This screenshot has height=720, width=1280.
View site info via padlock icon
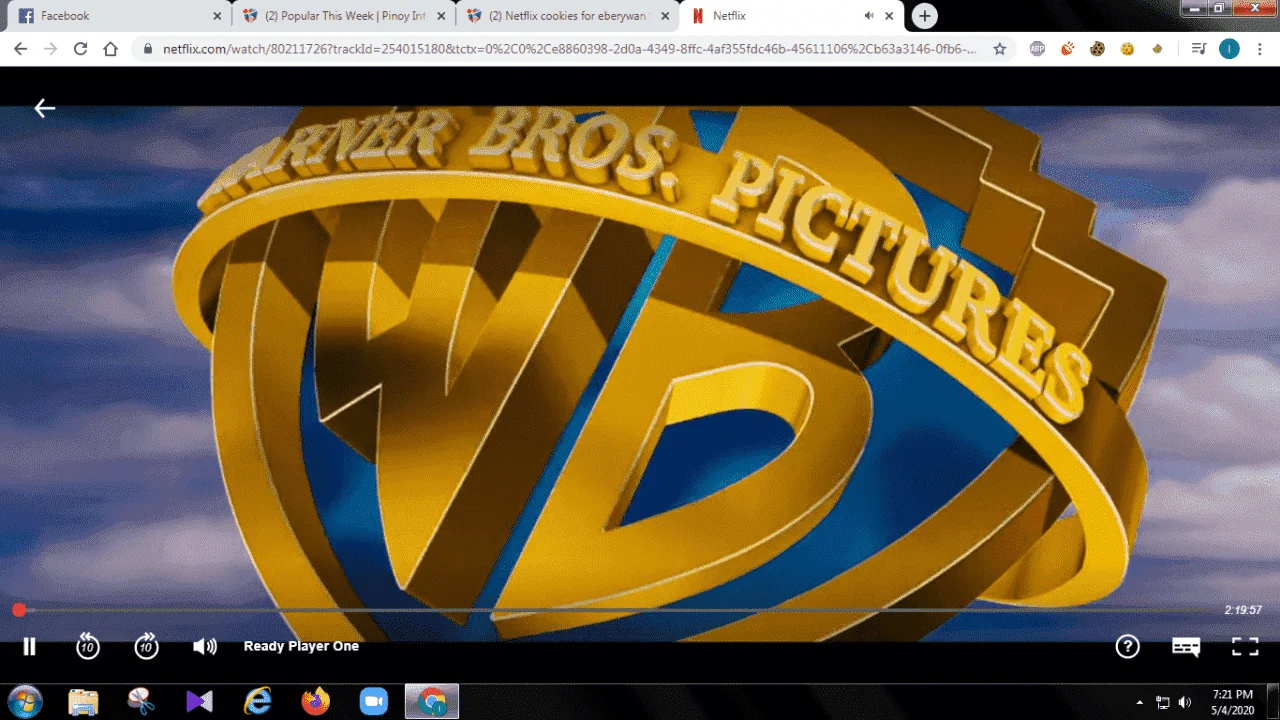coord(148,48)
